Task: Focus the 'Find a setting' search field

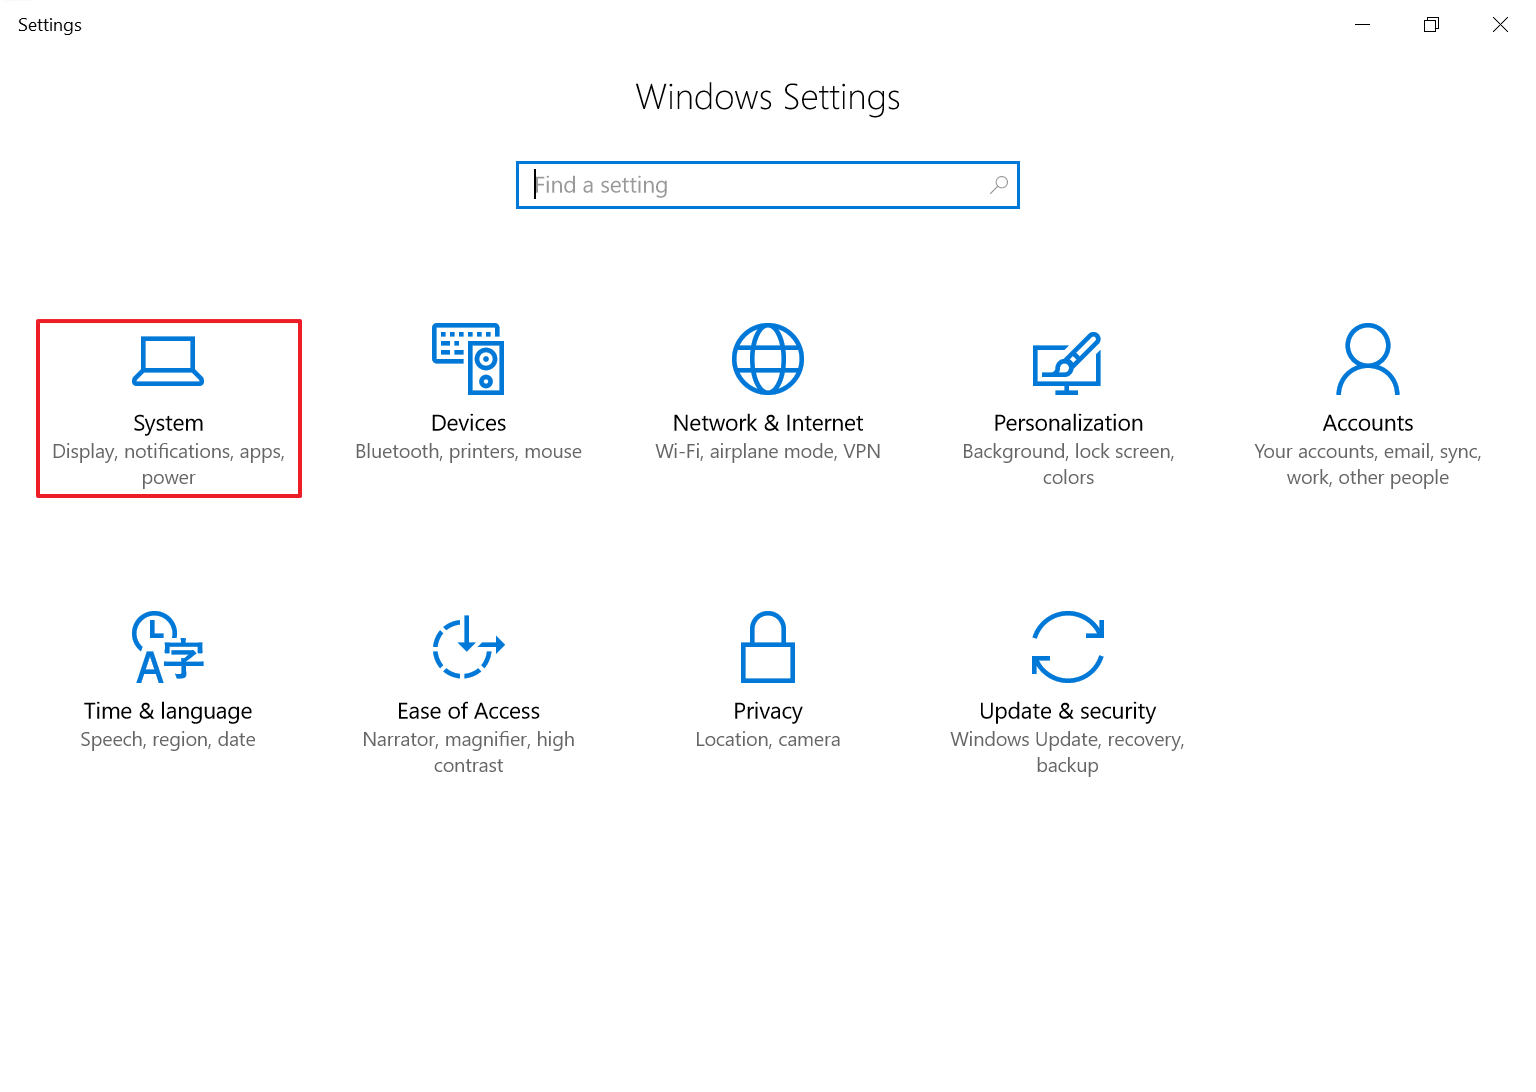Action: (750, 185)
